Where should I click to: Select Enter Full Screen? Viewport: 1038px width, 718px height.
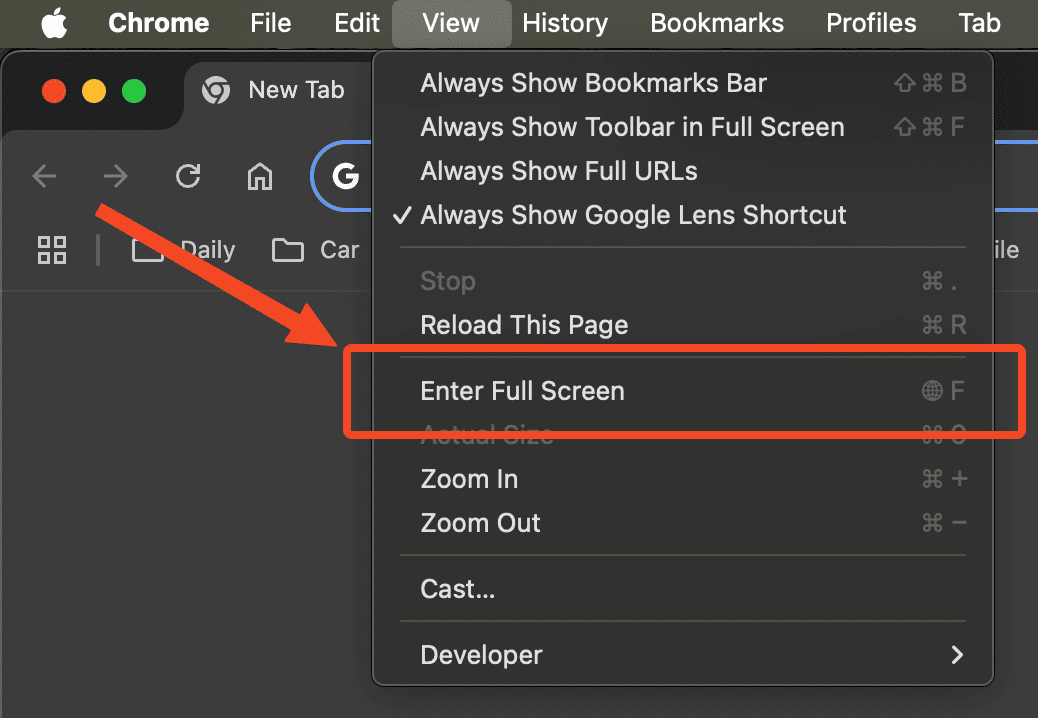click(x=683, y=391)
